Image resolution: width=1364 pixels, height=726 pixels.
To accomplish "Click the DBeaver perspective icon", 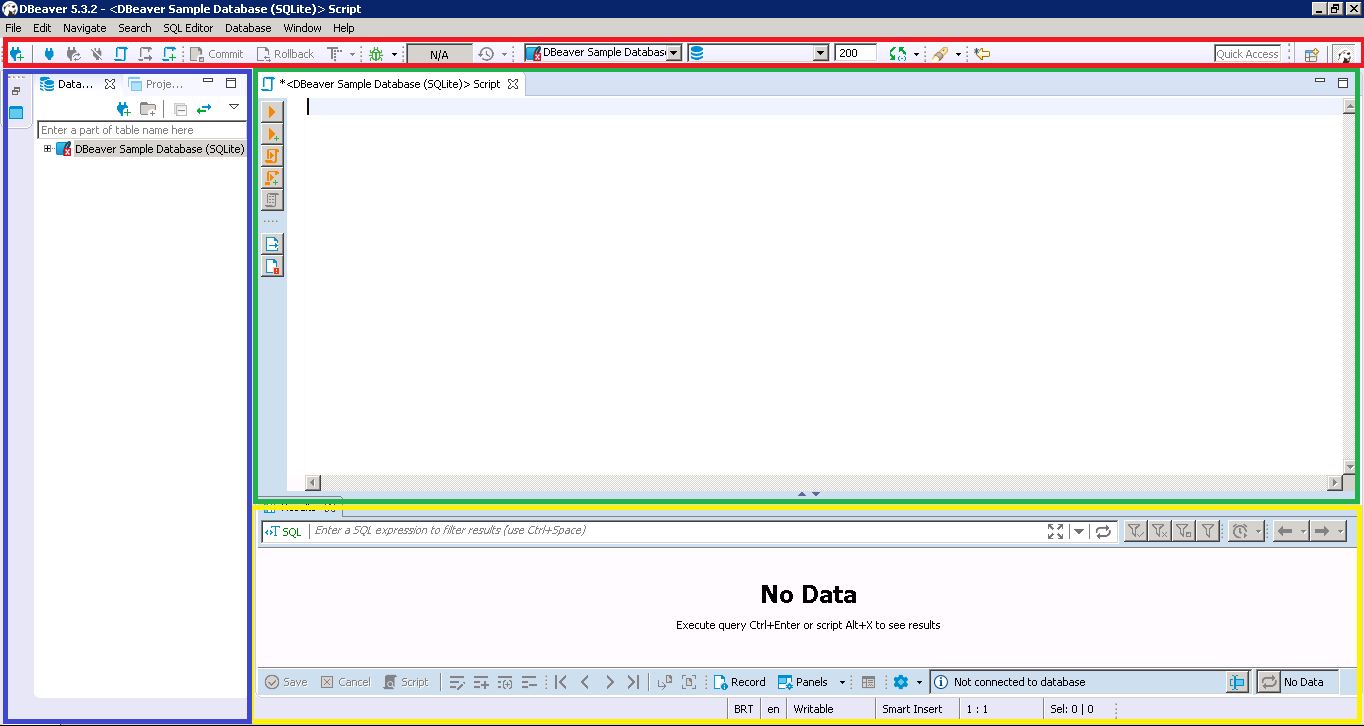I will (1344, 55).
